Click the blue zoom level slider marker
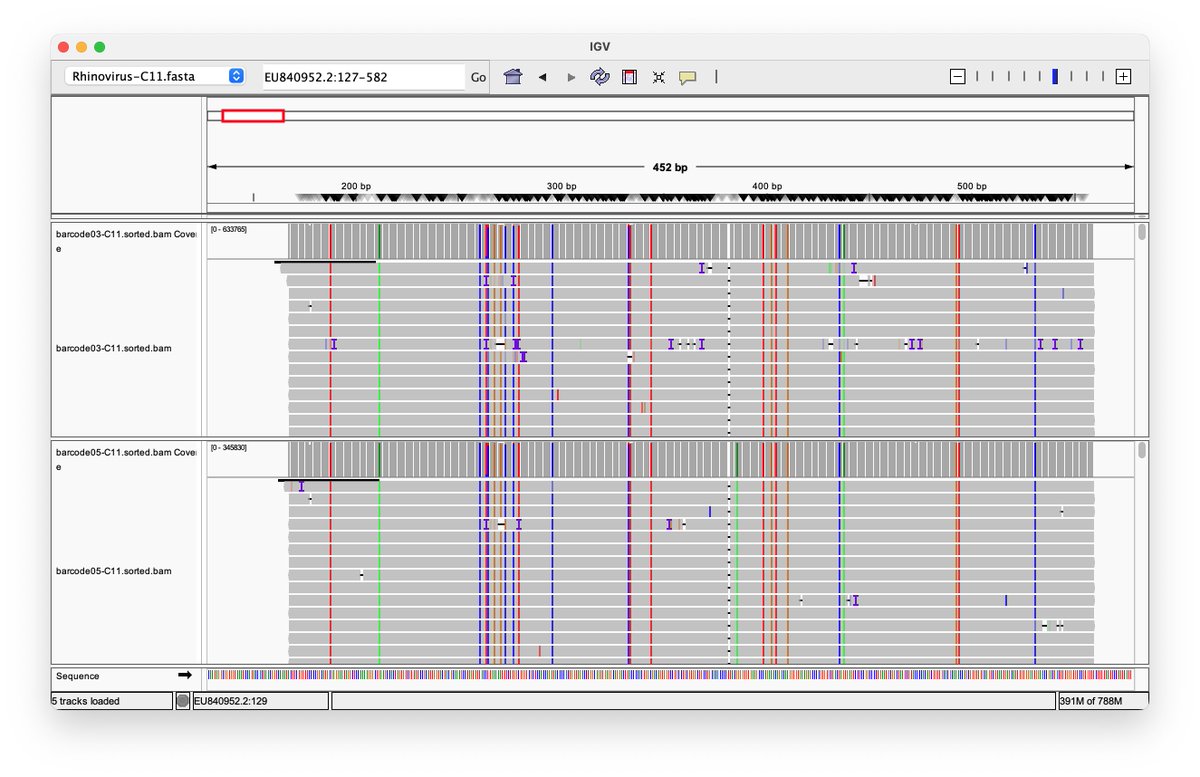The height and width of the screenshot is (777, 1200). pyautogui.click(x=1055, y=77)
